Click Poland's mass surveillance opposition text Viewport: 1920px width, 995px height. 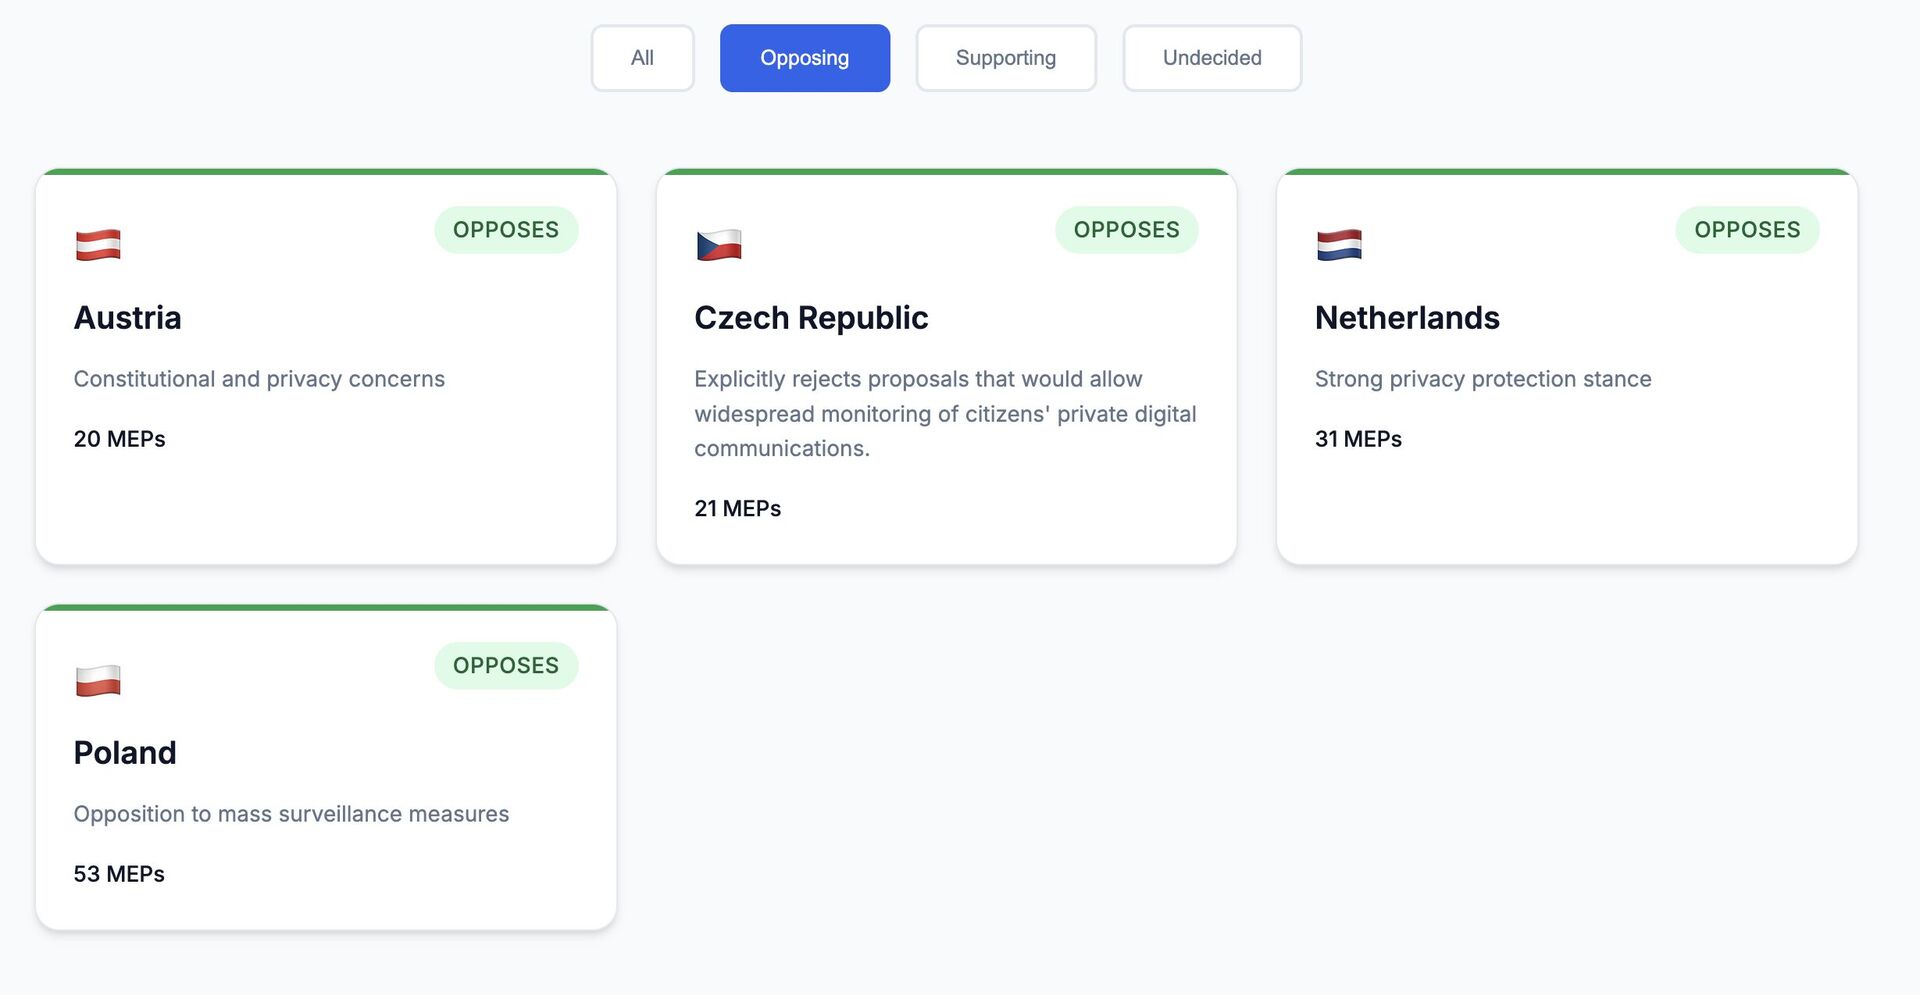[291, 814]
